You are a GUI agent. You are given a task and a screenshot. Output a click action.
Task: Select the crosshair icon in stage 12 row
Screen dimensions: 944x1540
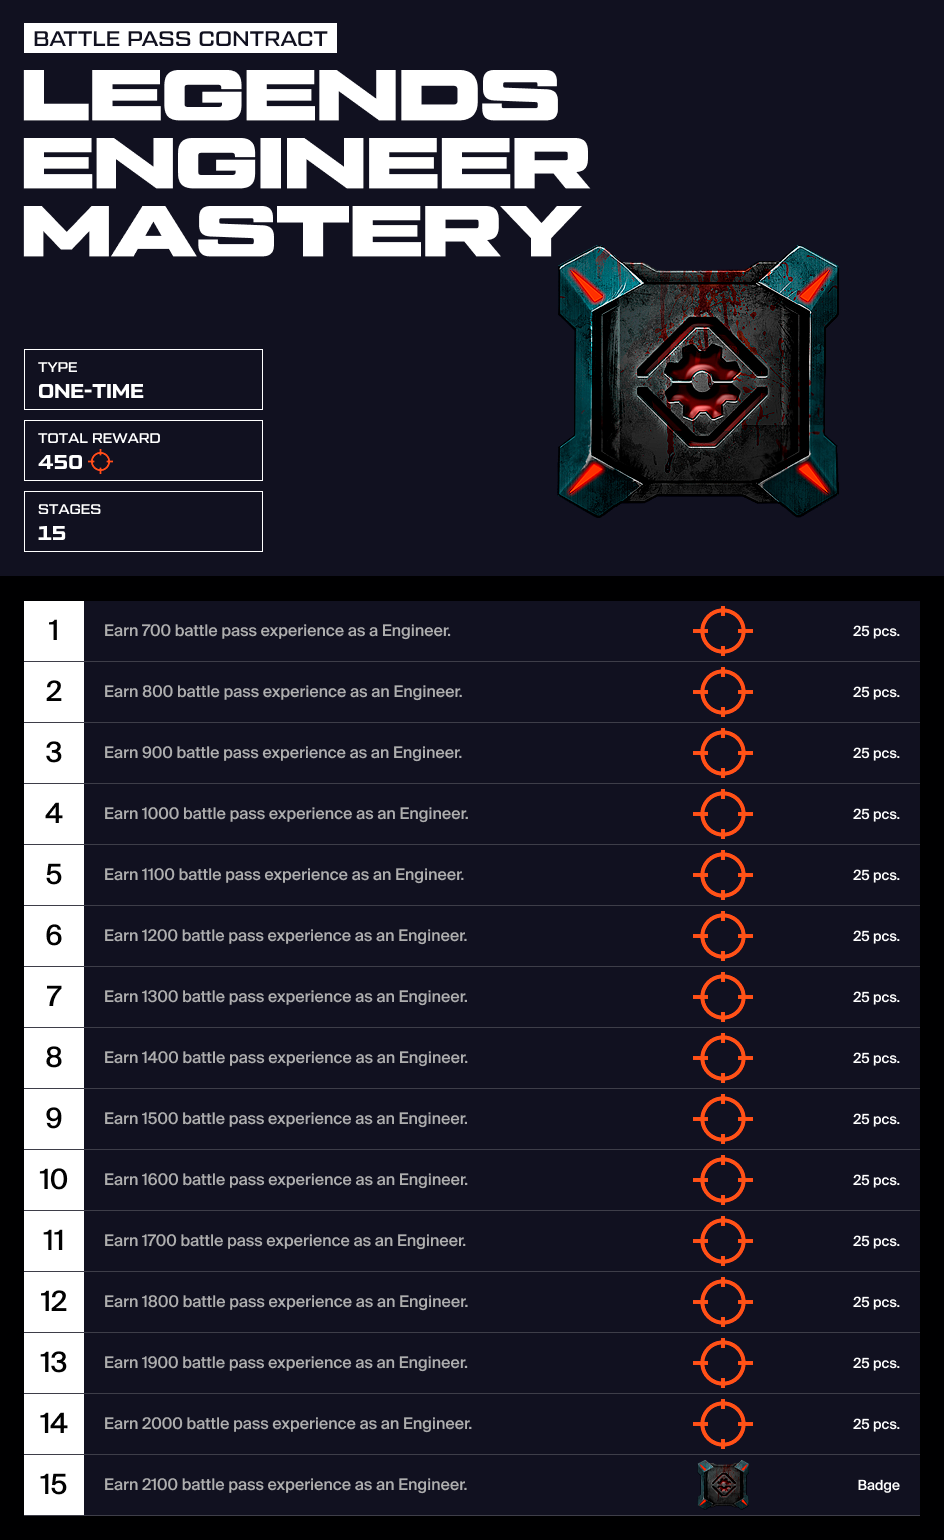click(722, 1302)
